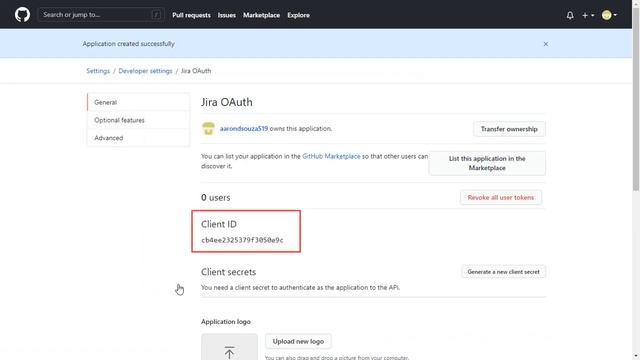
Task: Expand the plus create-new menu
Action: [x=588, y=15]
